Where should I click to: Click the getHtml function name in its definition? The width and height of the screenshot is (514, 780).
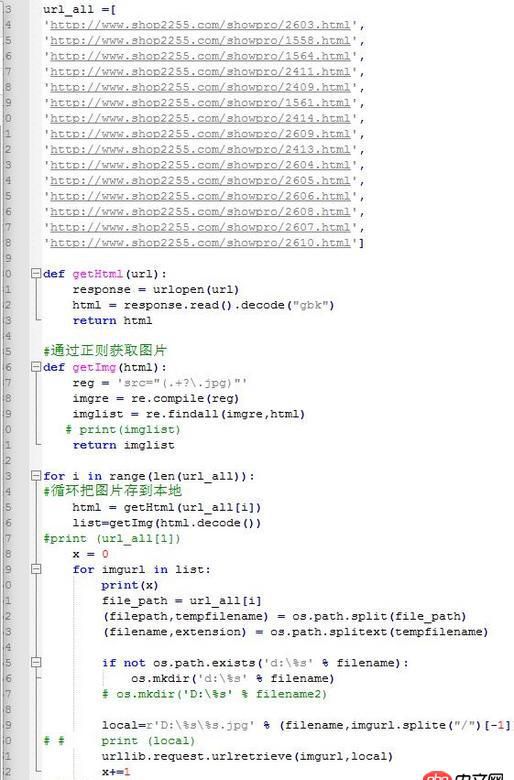(98, 274)
